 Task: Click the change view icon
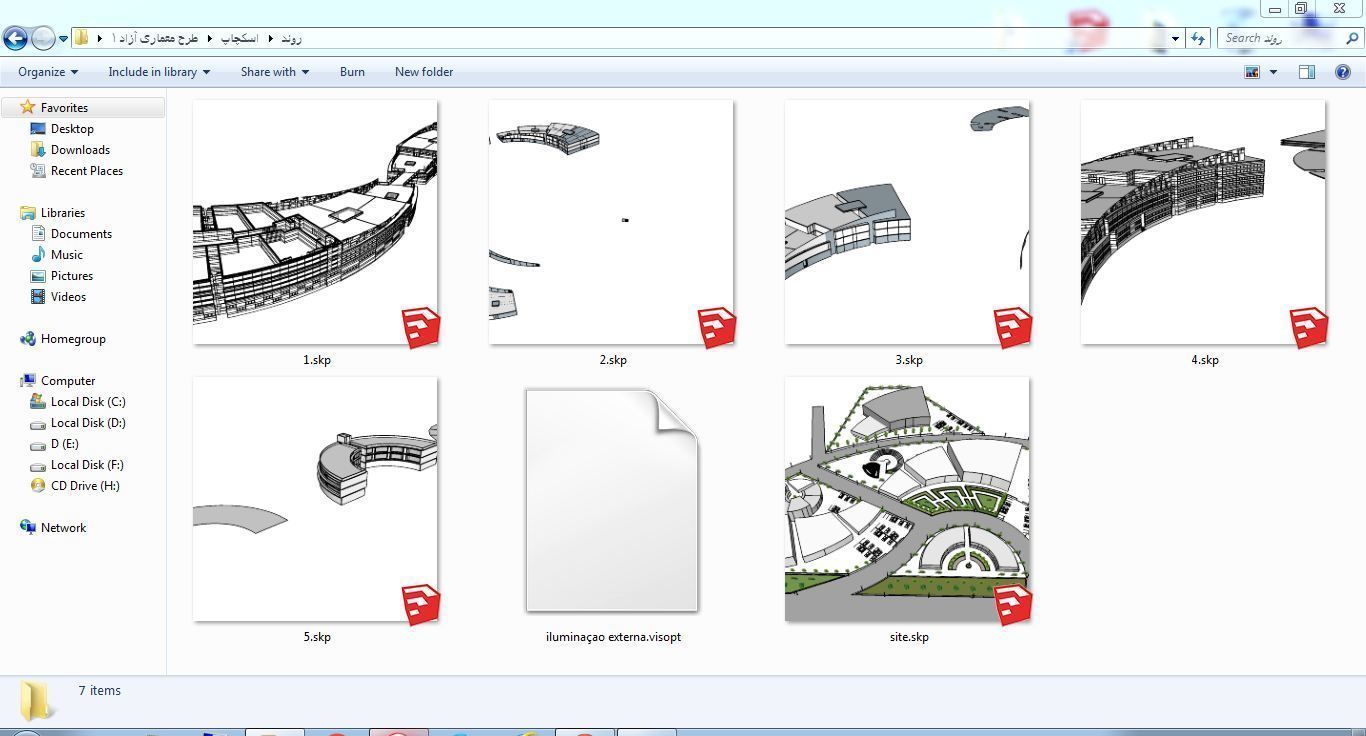1252,72
